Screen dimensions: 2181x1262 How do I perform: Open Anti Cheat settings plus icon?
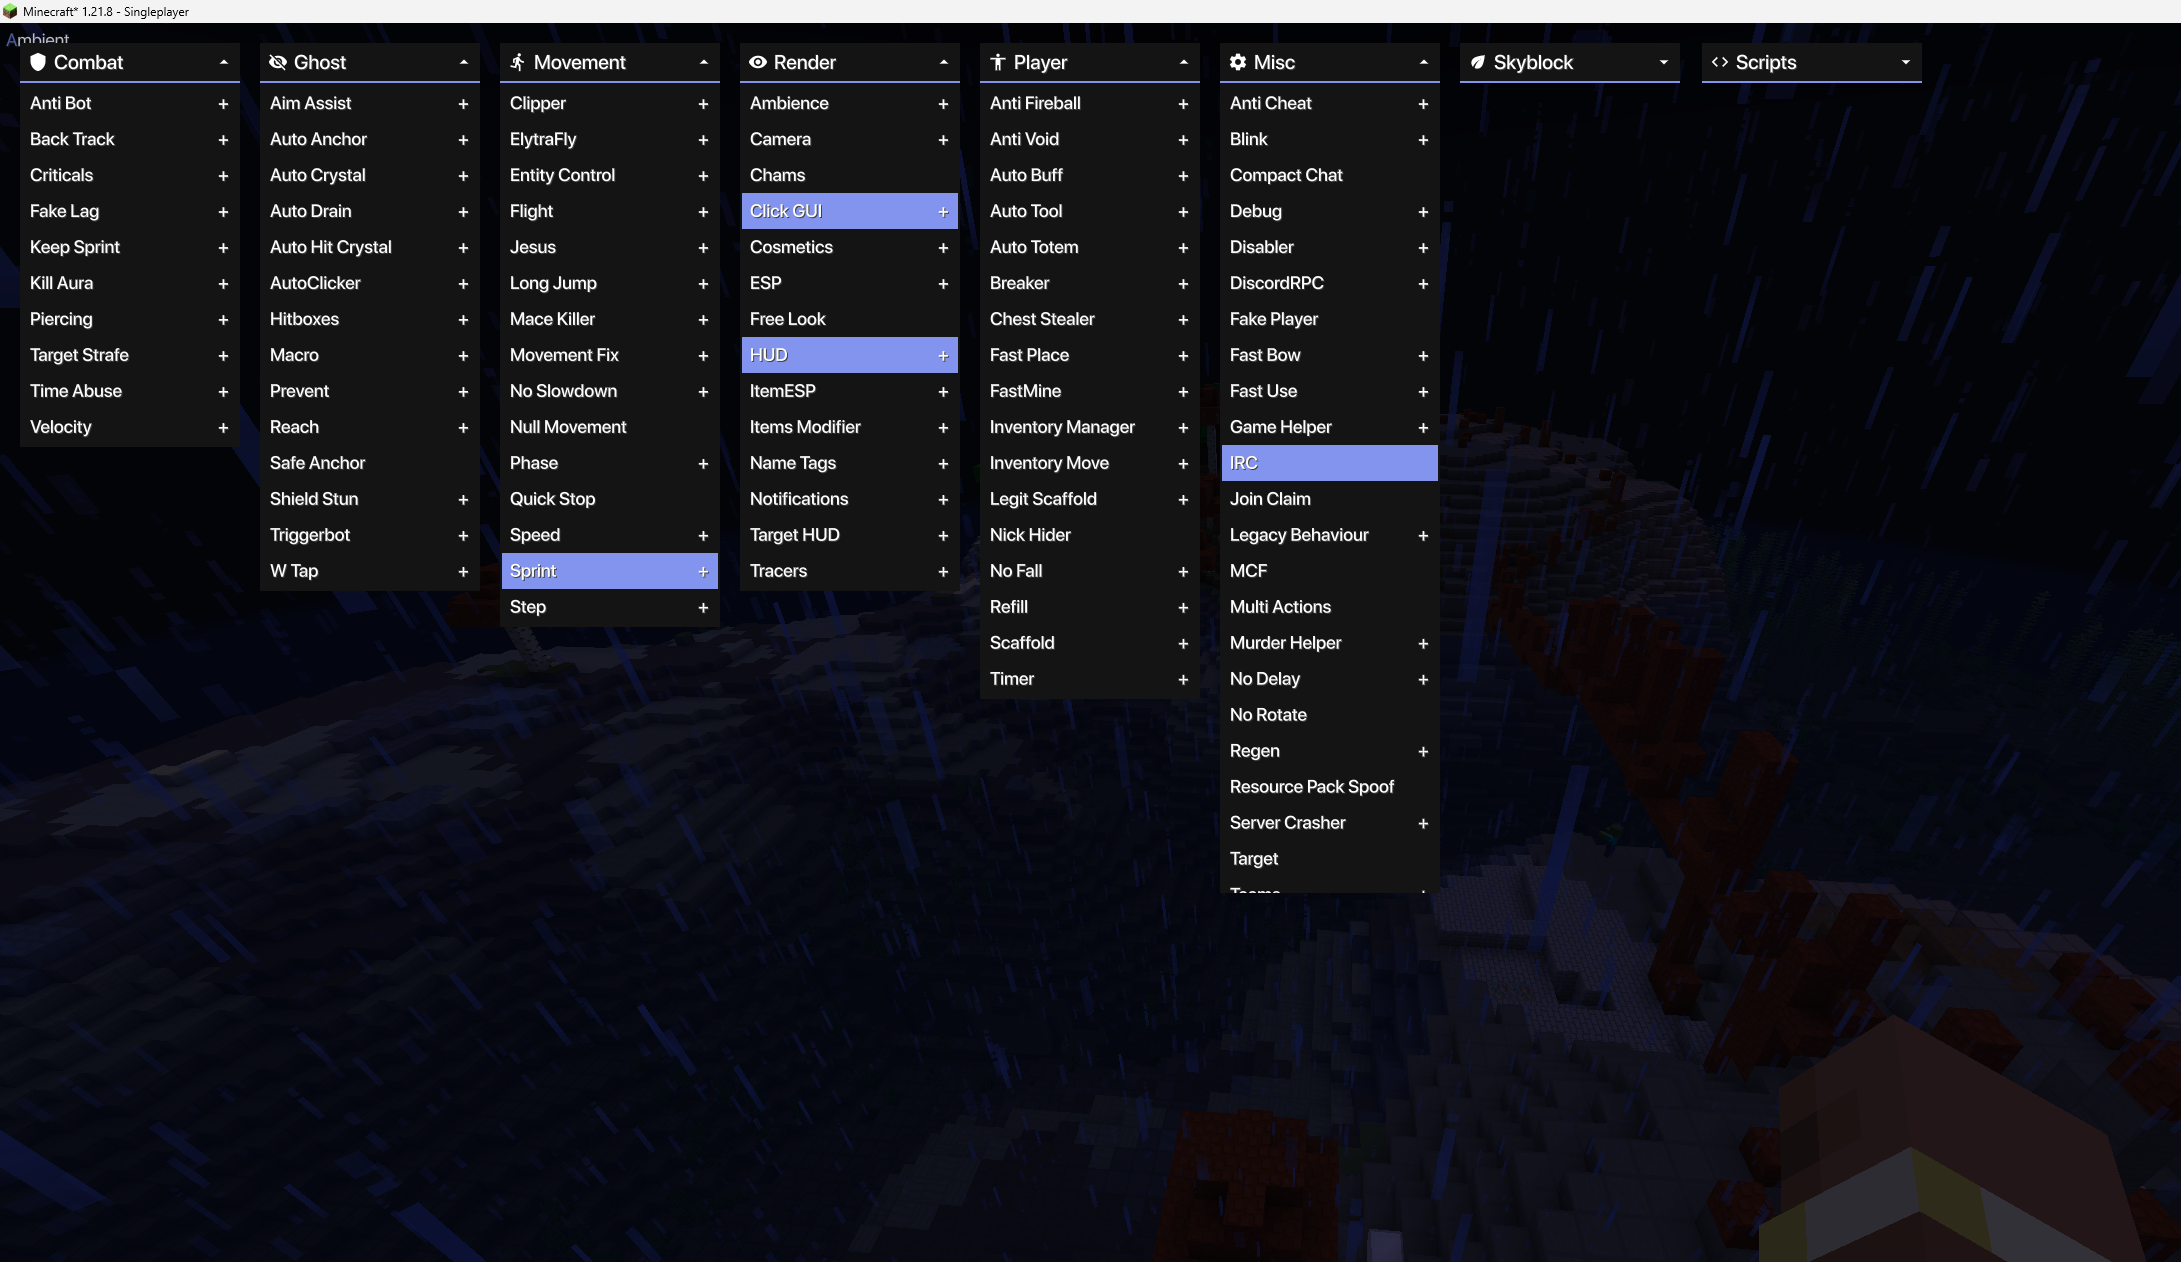coord(1423,104)
